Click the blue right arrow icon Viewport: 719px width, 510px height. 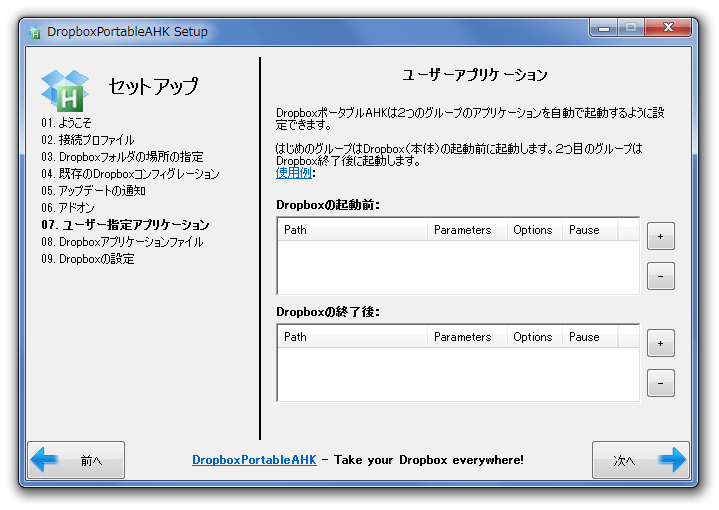[x=672, y=459]
